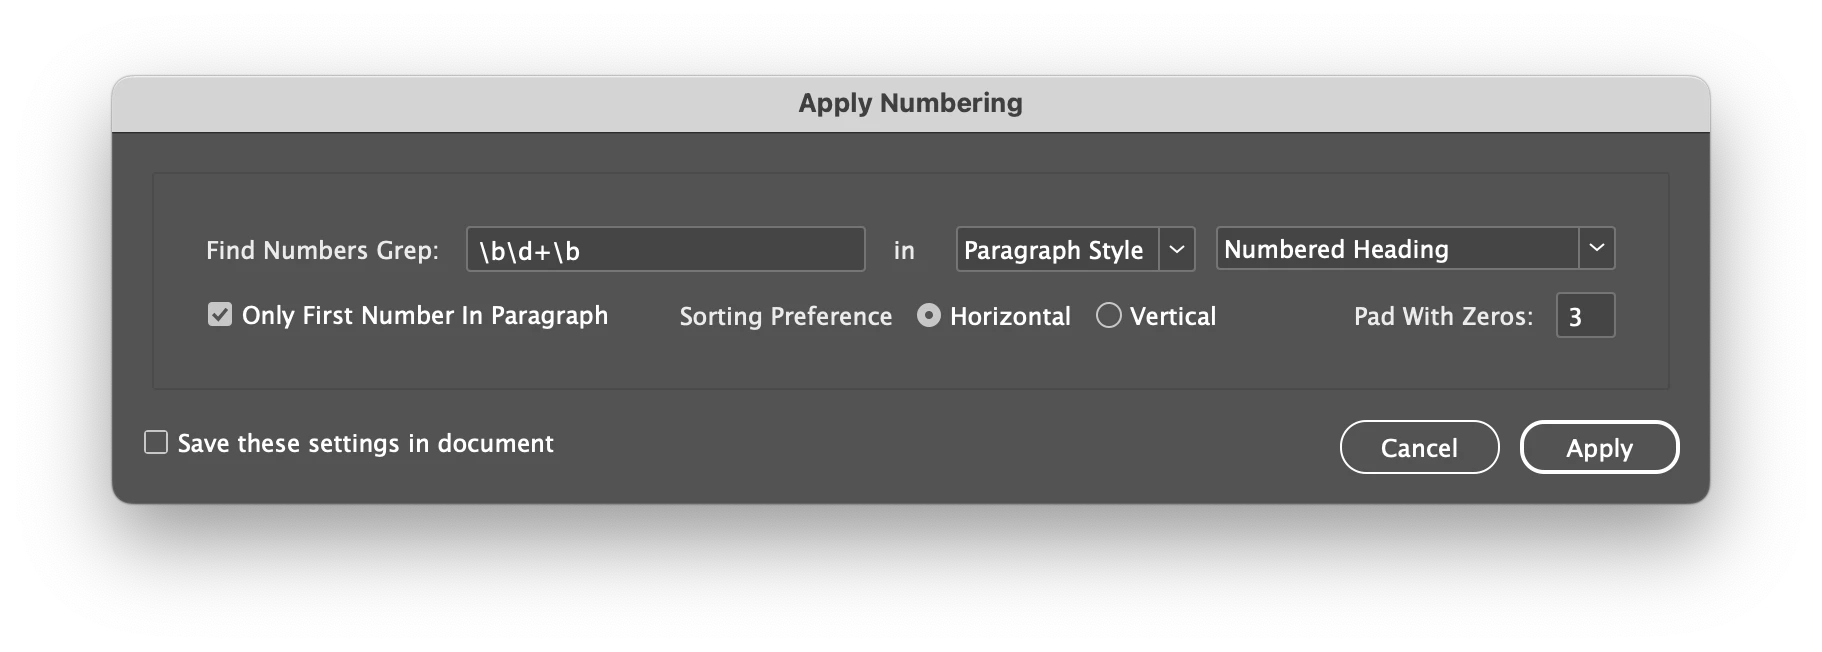
Task: Enable Save these settings in document checkbox
Action: (156, 443)
